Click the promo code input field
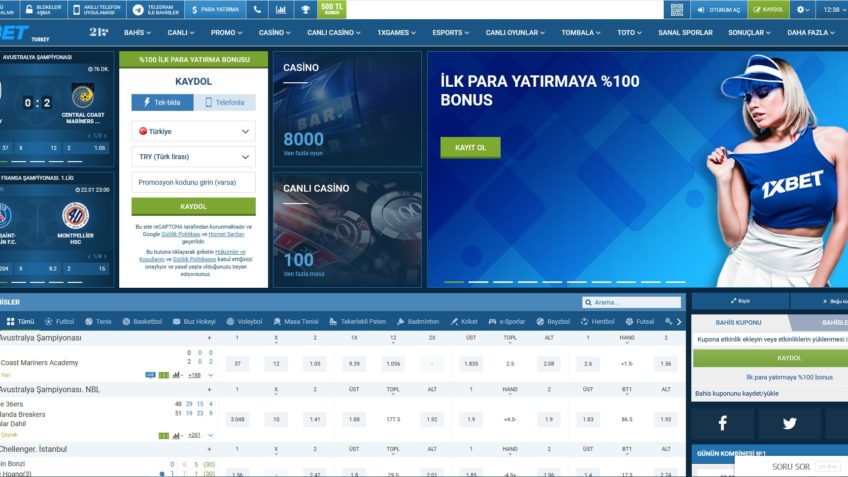Image resolution: width=848 pixels, height=477 pixels. 193,182
